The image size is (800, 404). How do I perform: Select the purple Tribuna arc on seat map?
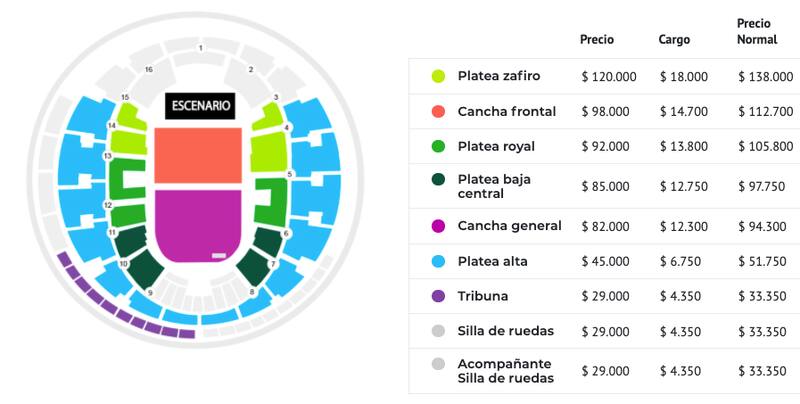[x=120, y=313]
